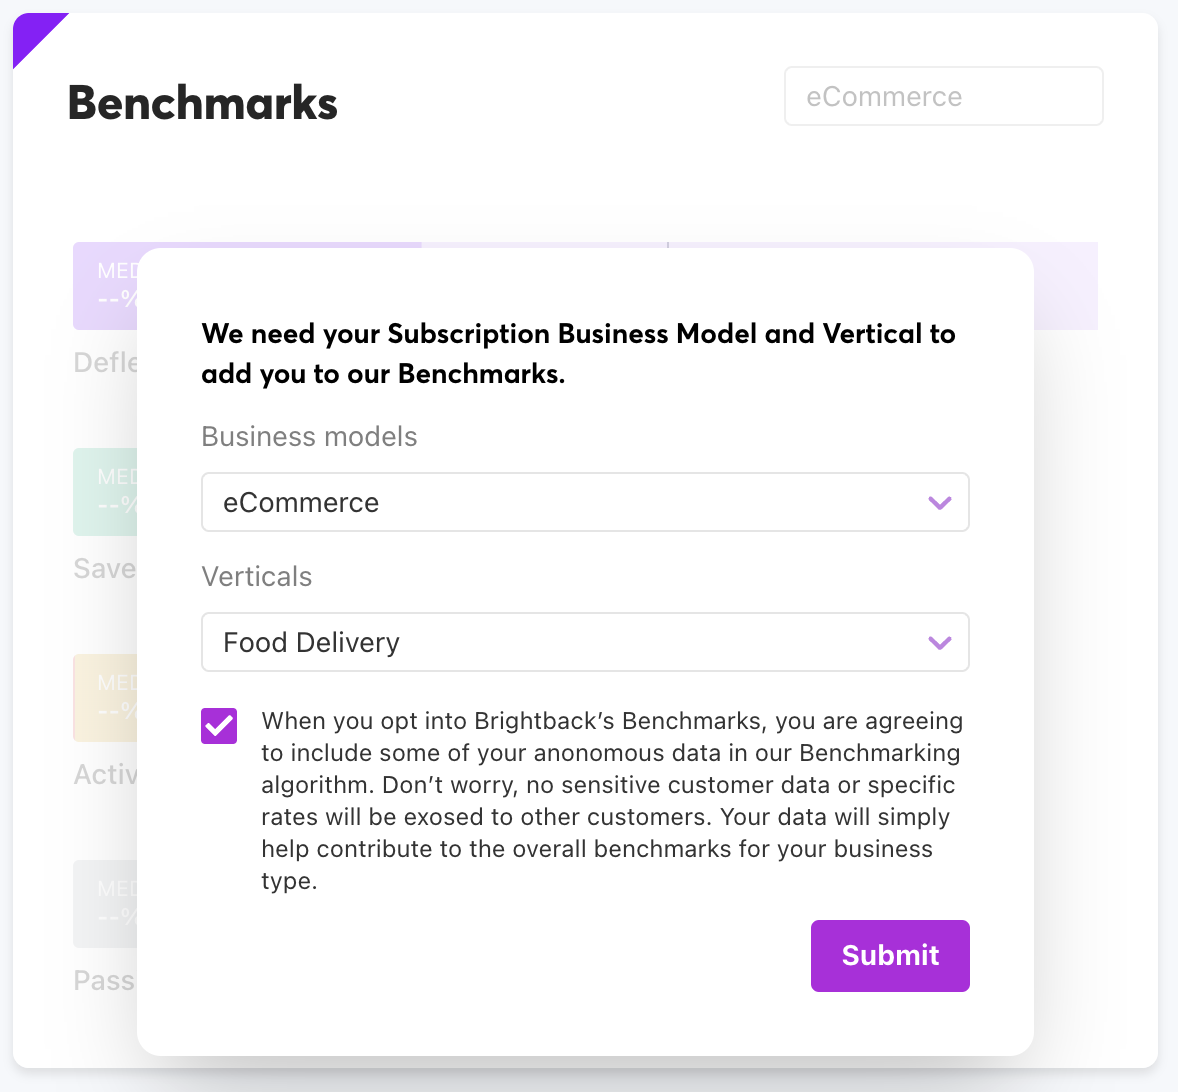Click the eCommerce field beside Benchmarks title
This screenshot has width=1178, height=1092.
click(944, 96)
